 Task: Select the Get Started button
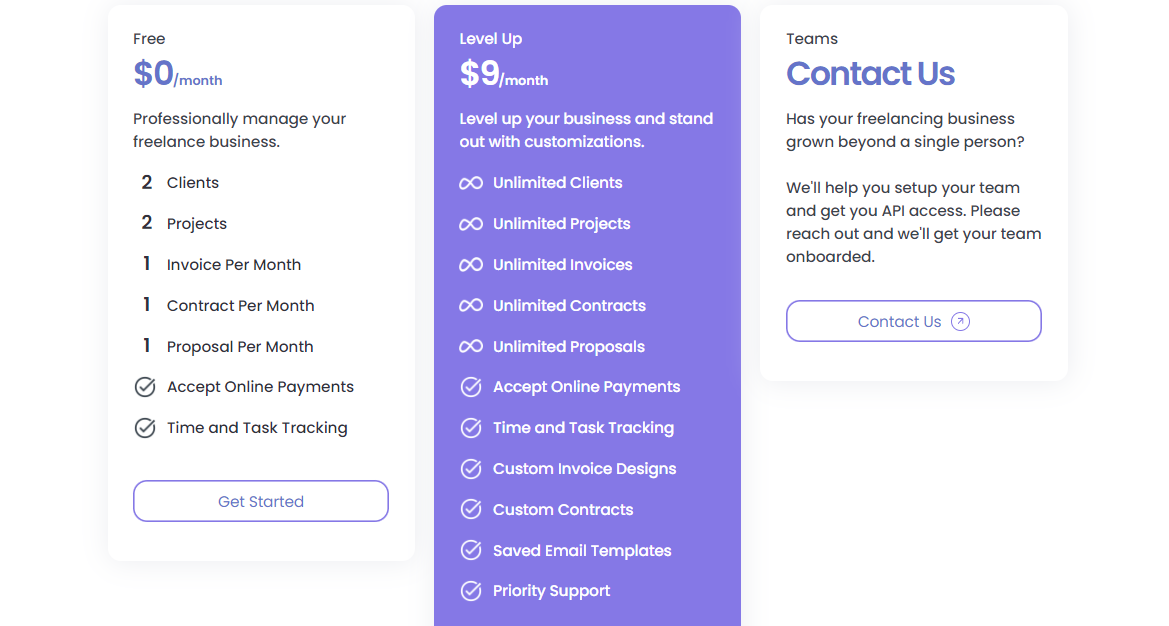pos(260,500)
